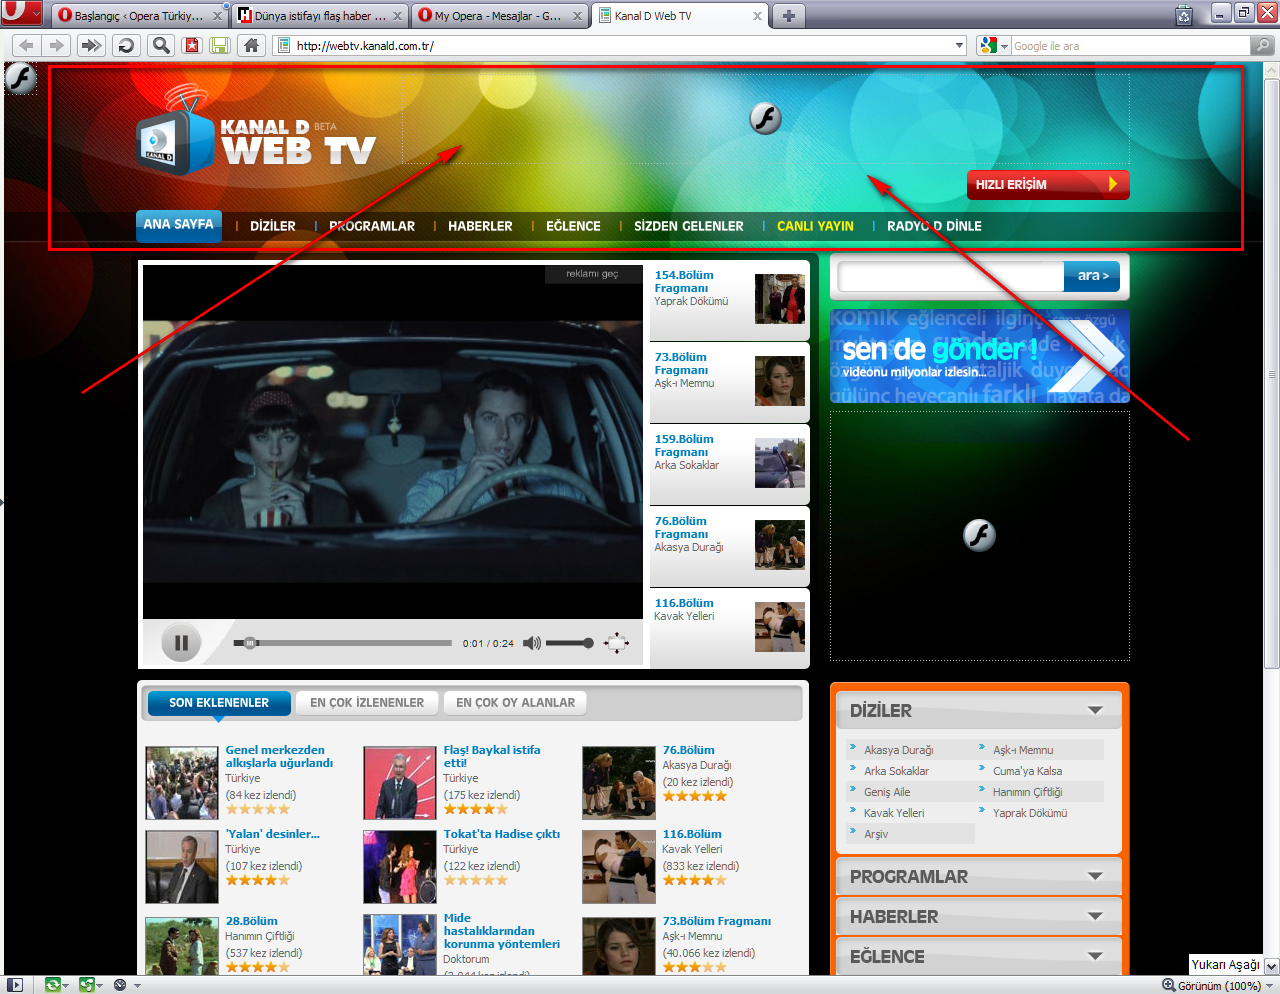Click the Flash plugin icon at page corner
1280x994 pixels.
click(20, 78)
